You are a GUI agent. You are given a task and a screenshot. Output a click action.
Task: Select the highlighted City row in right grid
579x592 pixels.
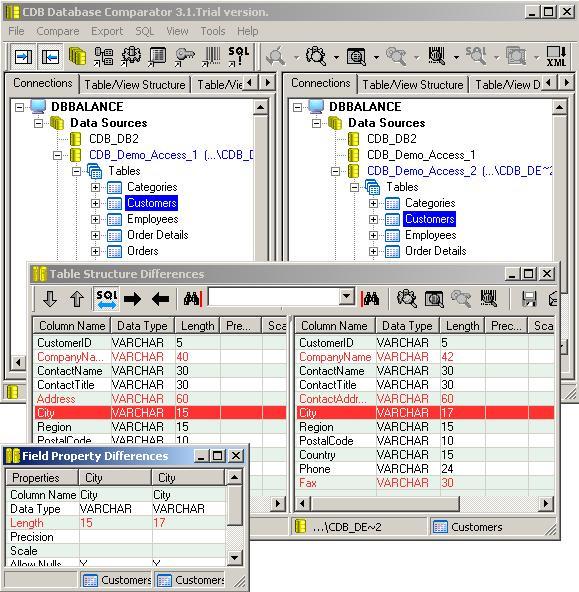click(425, 413)
